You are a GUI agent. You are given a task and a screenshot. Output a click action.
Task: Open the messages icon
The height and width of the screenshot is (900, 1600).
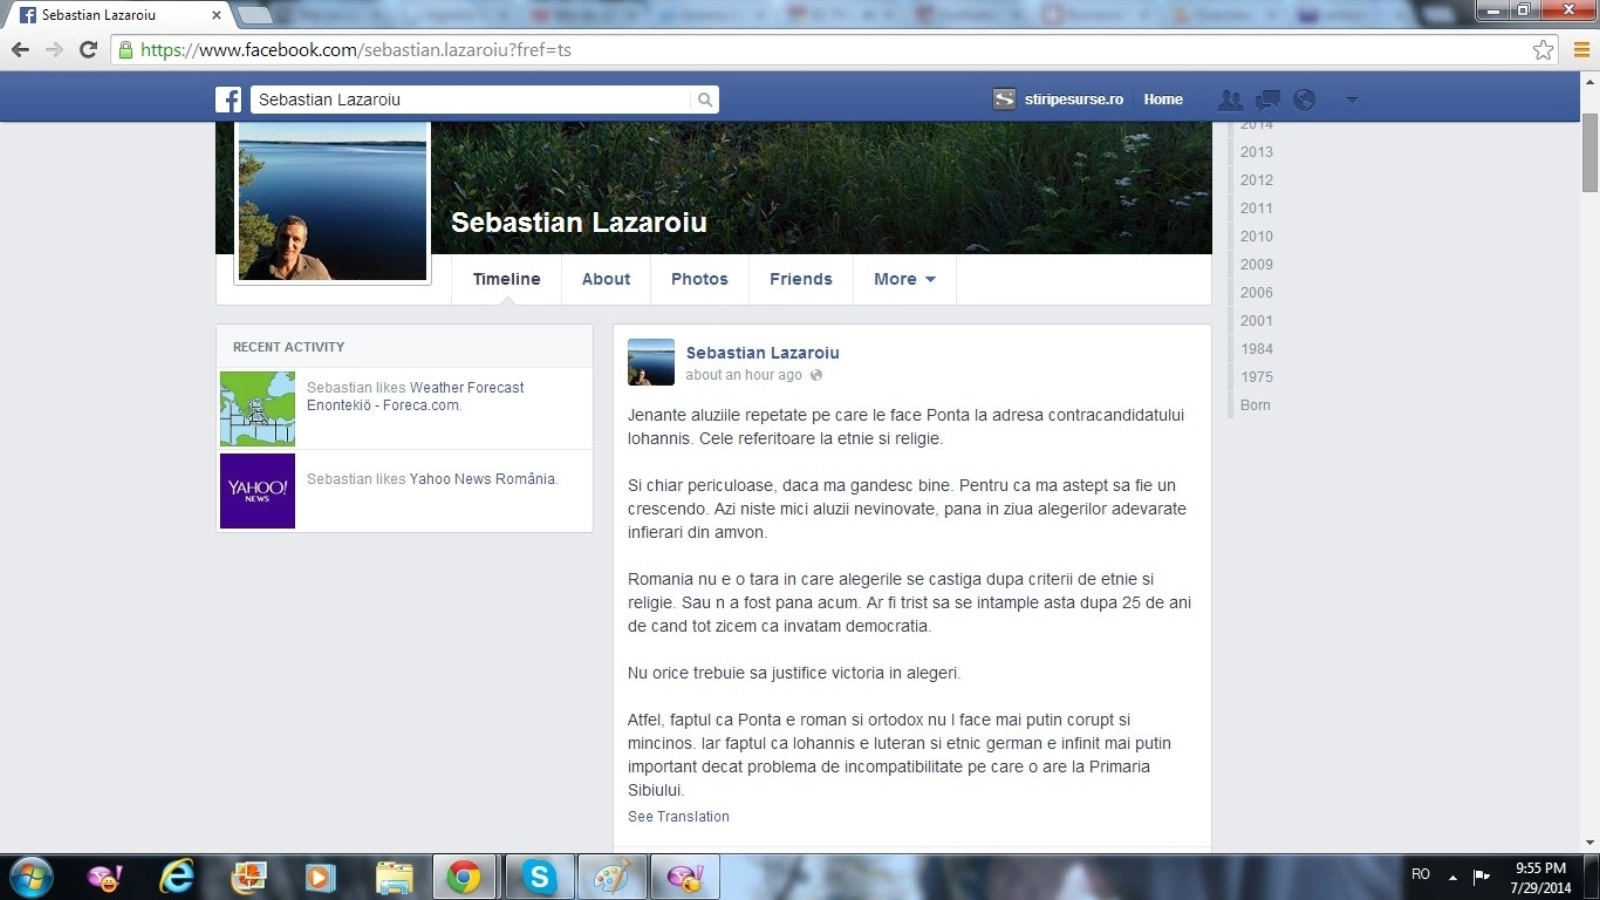pyautogui.click(x=1267, y=99)
